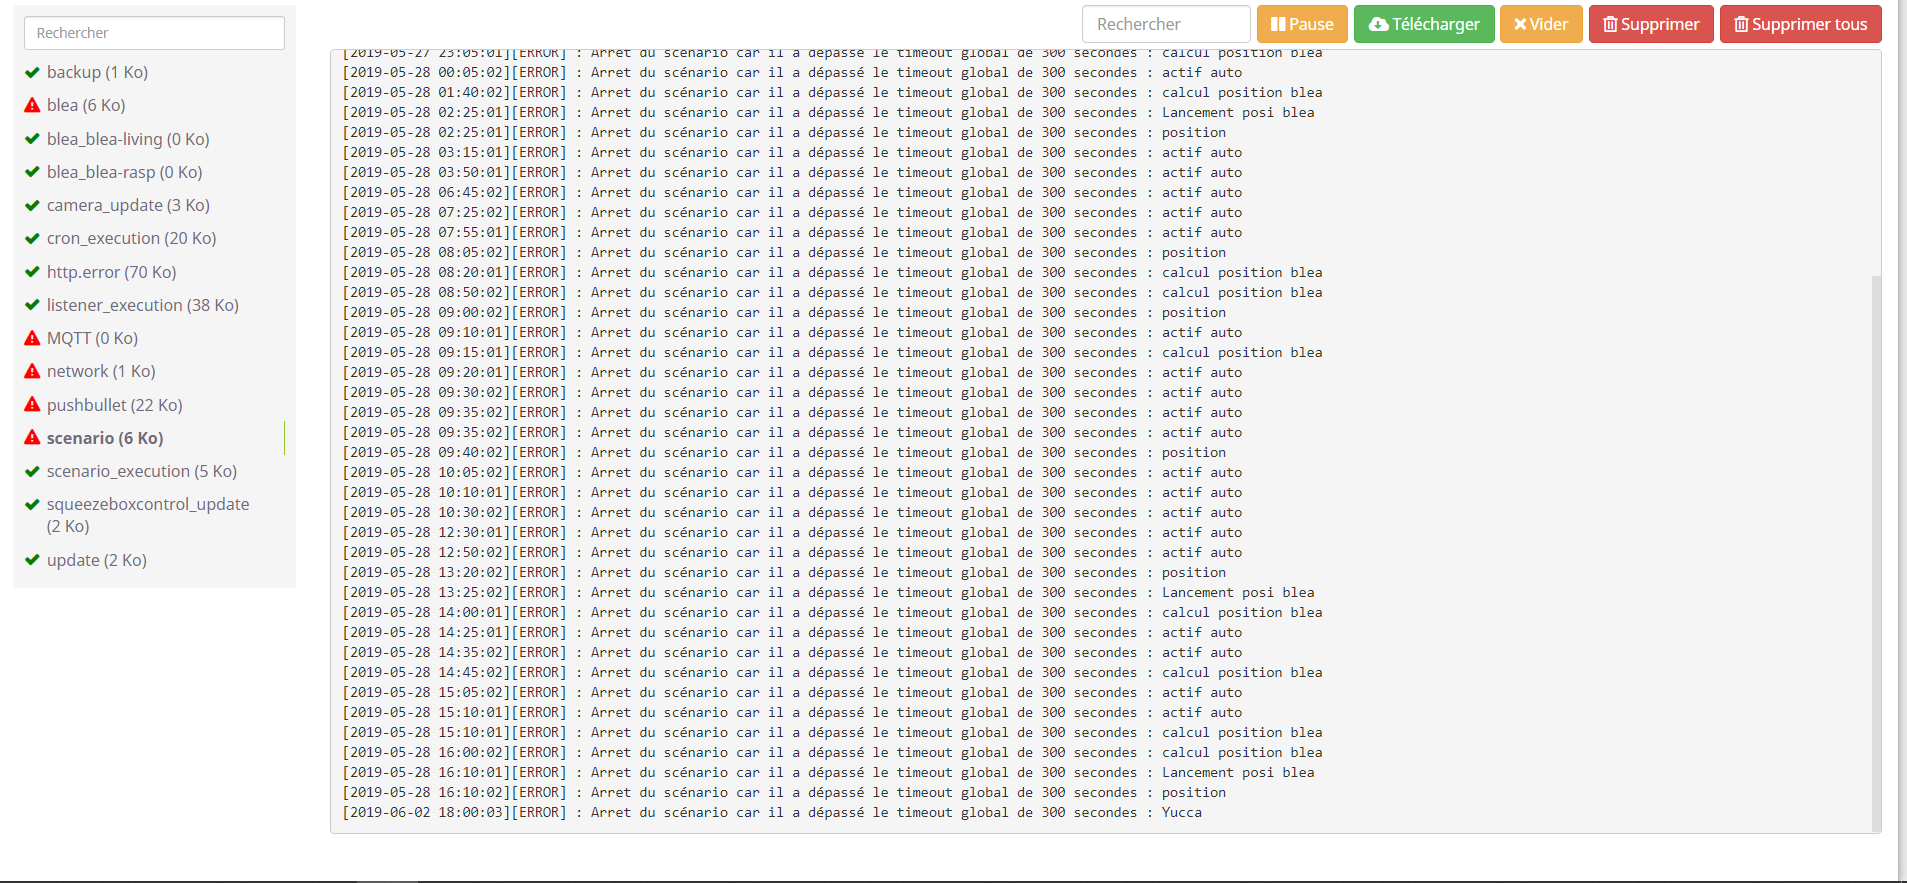Open the pushbullet (22 Ko) log

[x=115, y=405]
